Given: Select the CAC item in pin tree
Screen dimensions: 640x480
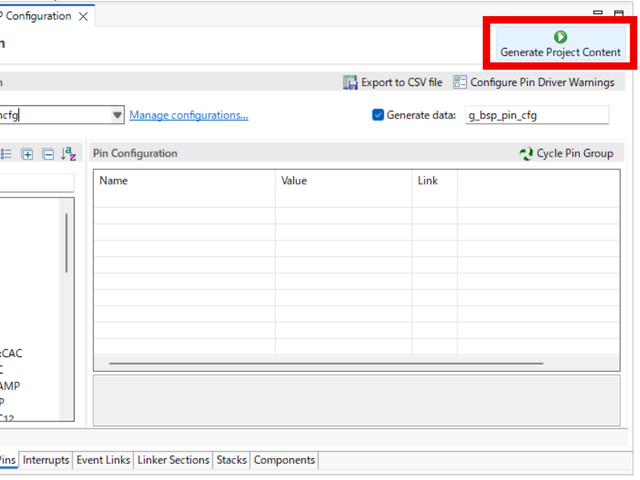Looking at the screenshot, I should tap(11, 353).
